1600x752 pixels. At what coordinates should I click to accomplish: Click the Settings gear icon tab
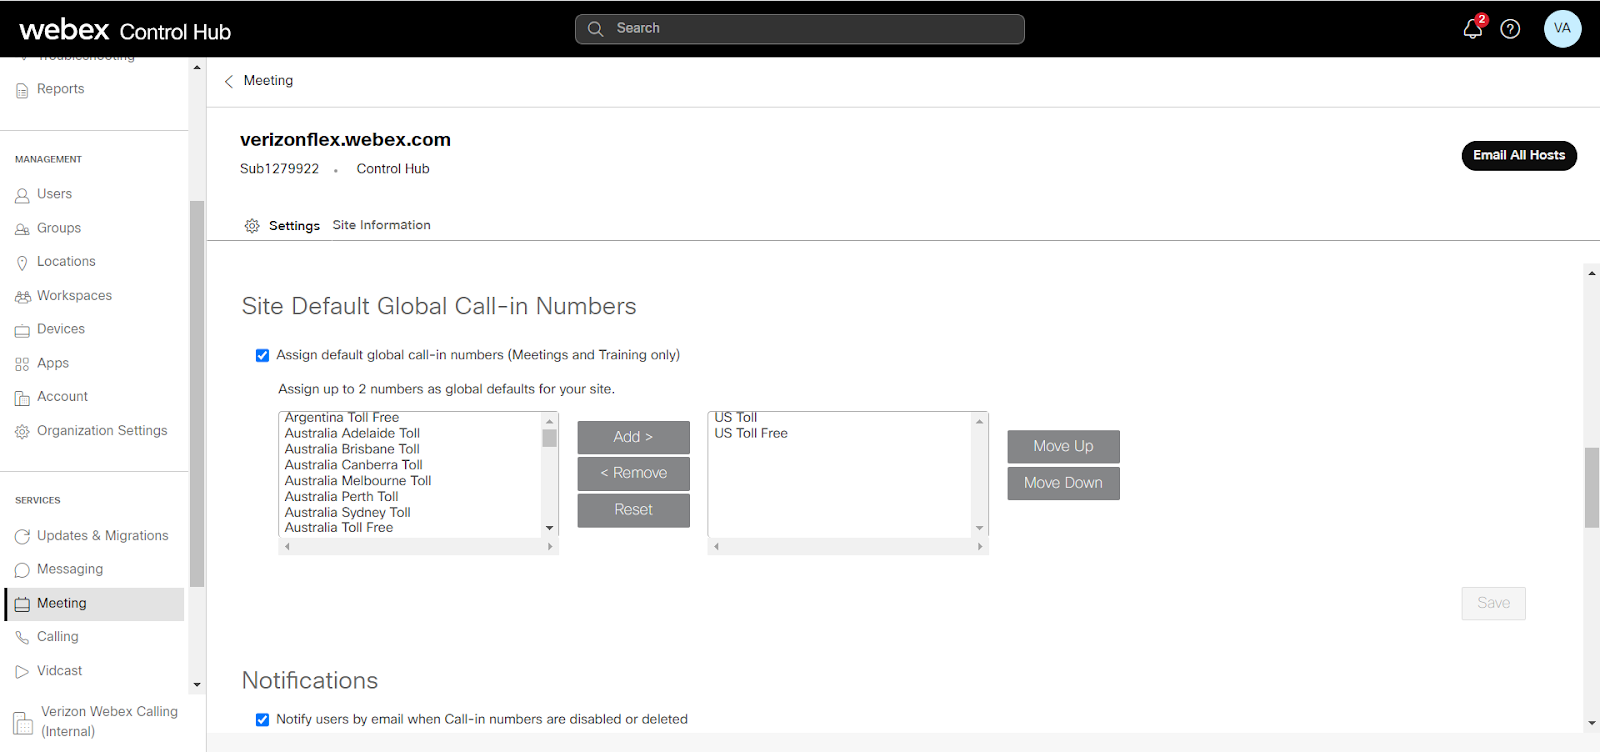coord(252,226)
